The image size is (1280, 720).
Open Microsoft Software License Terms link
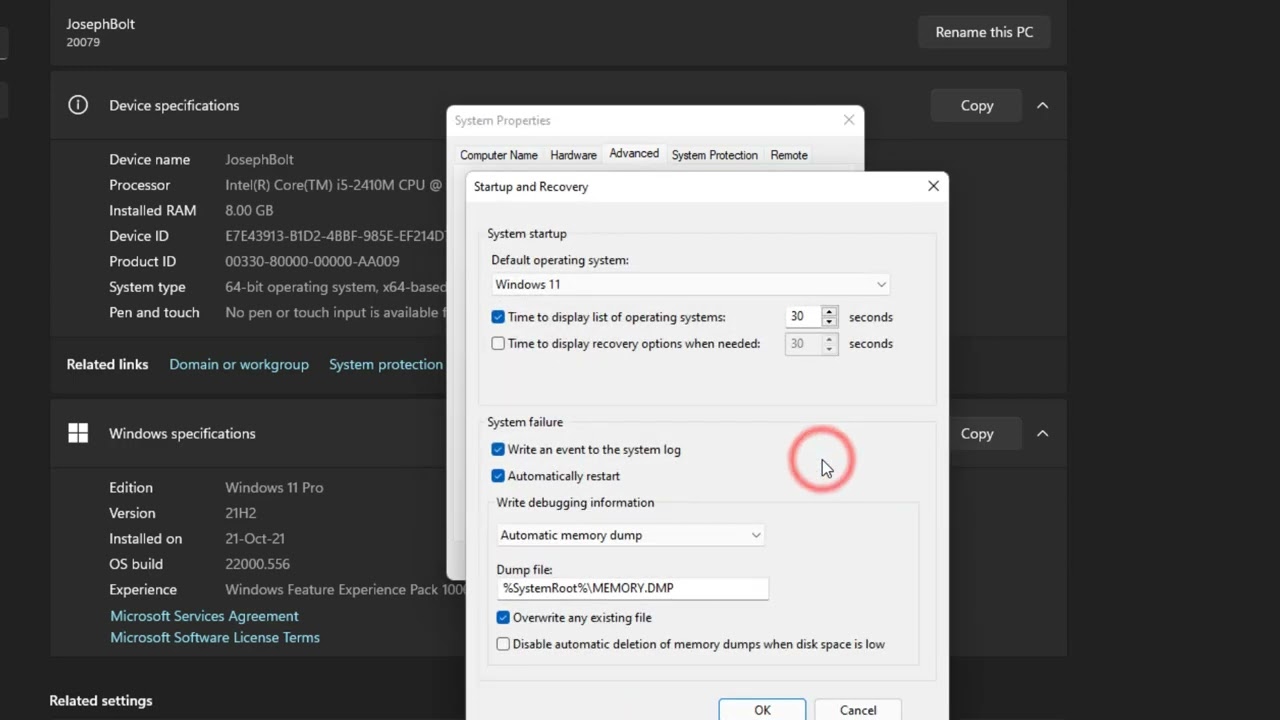(x=215, y=637)
